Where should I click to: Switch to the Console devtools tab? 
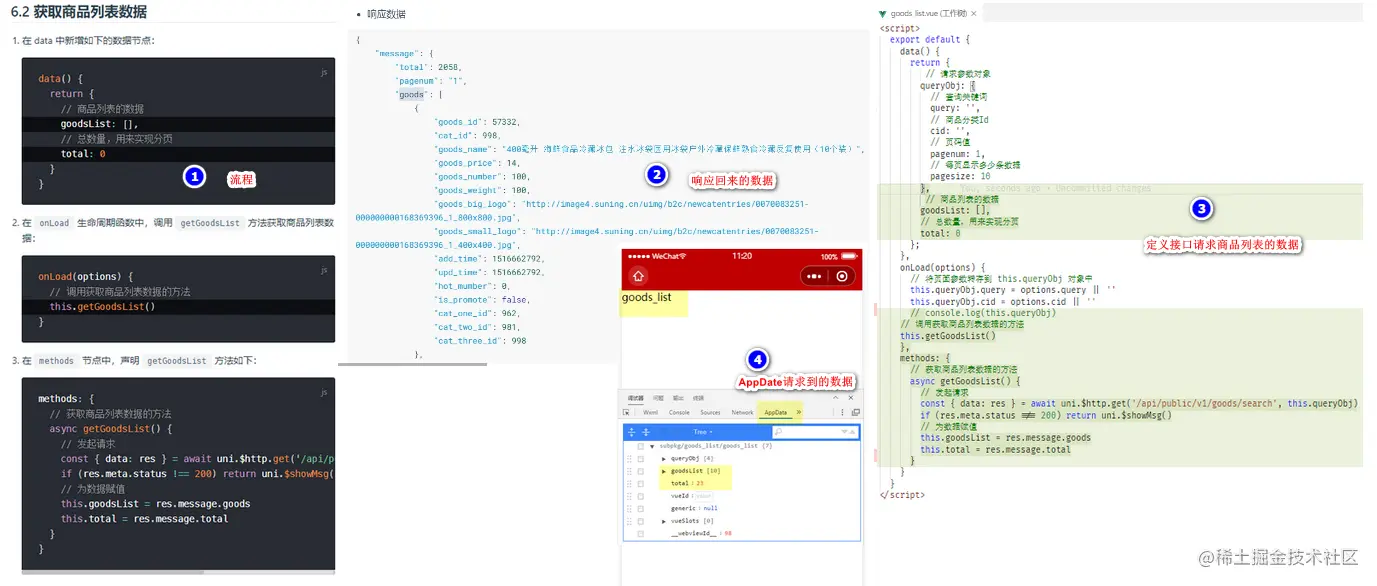coord(679,412)
